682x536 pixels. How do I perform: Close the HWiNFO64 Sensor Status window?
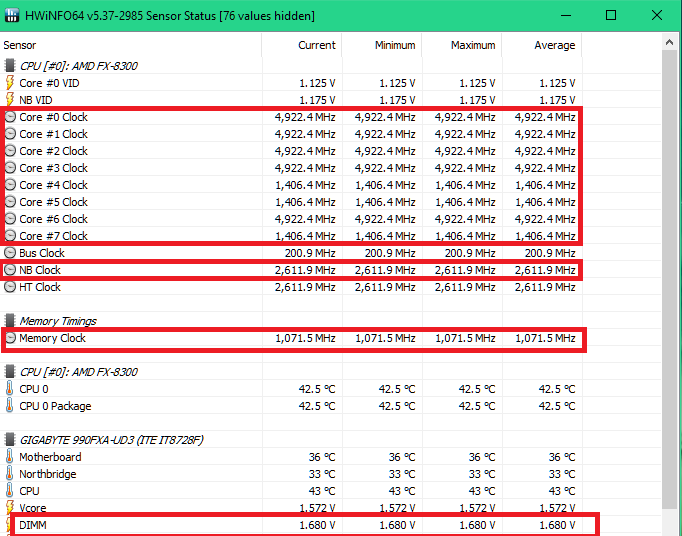pyautogui.click(x=657, y=16)
